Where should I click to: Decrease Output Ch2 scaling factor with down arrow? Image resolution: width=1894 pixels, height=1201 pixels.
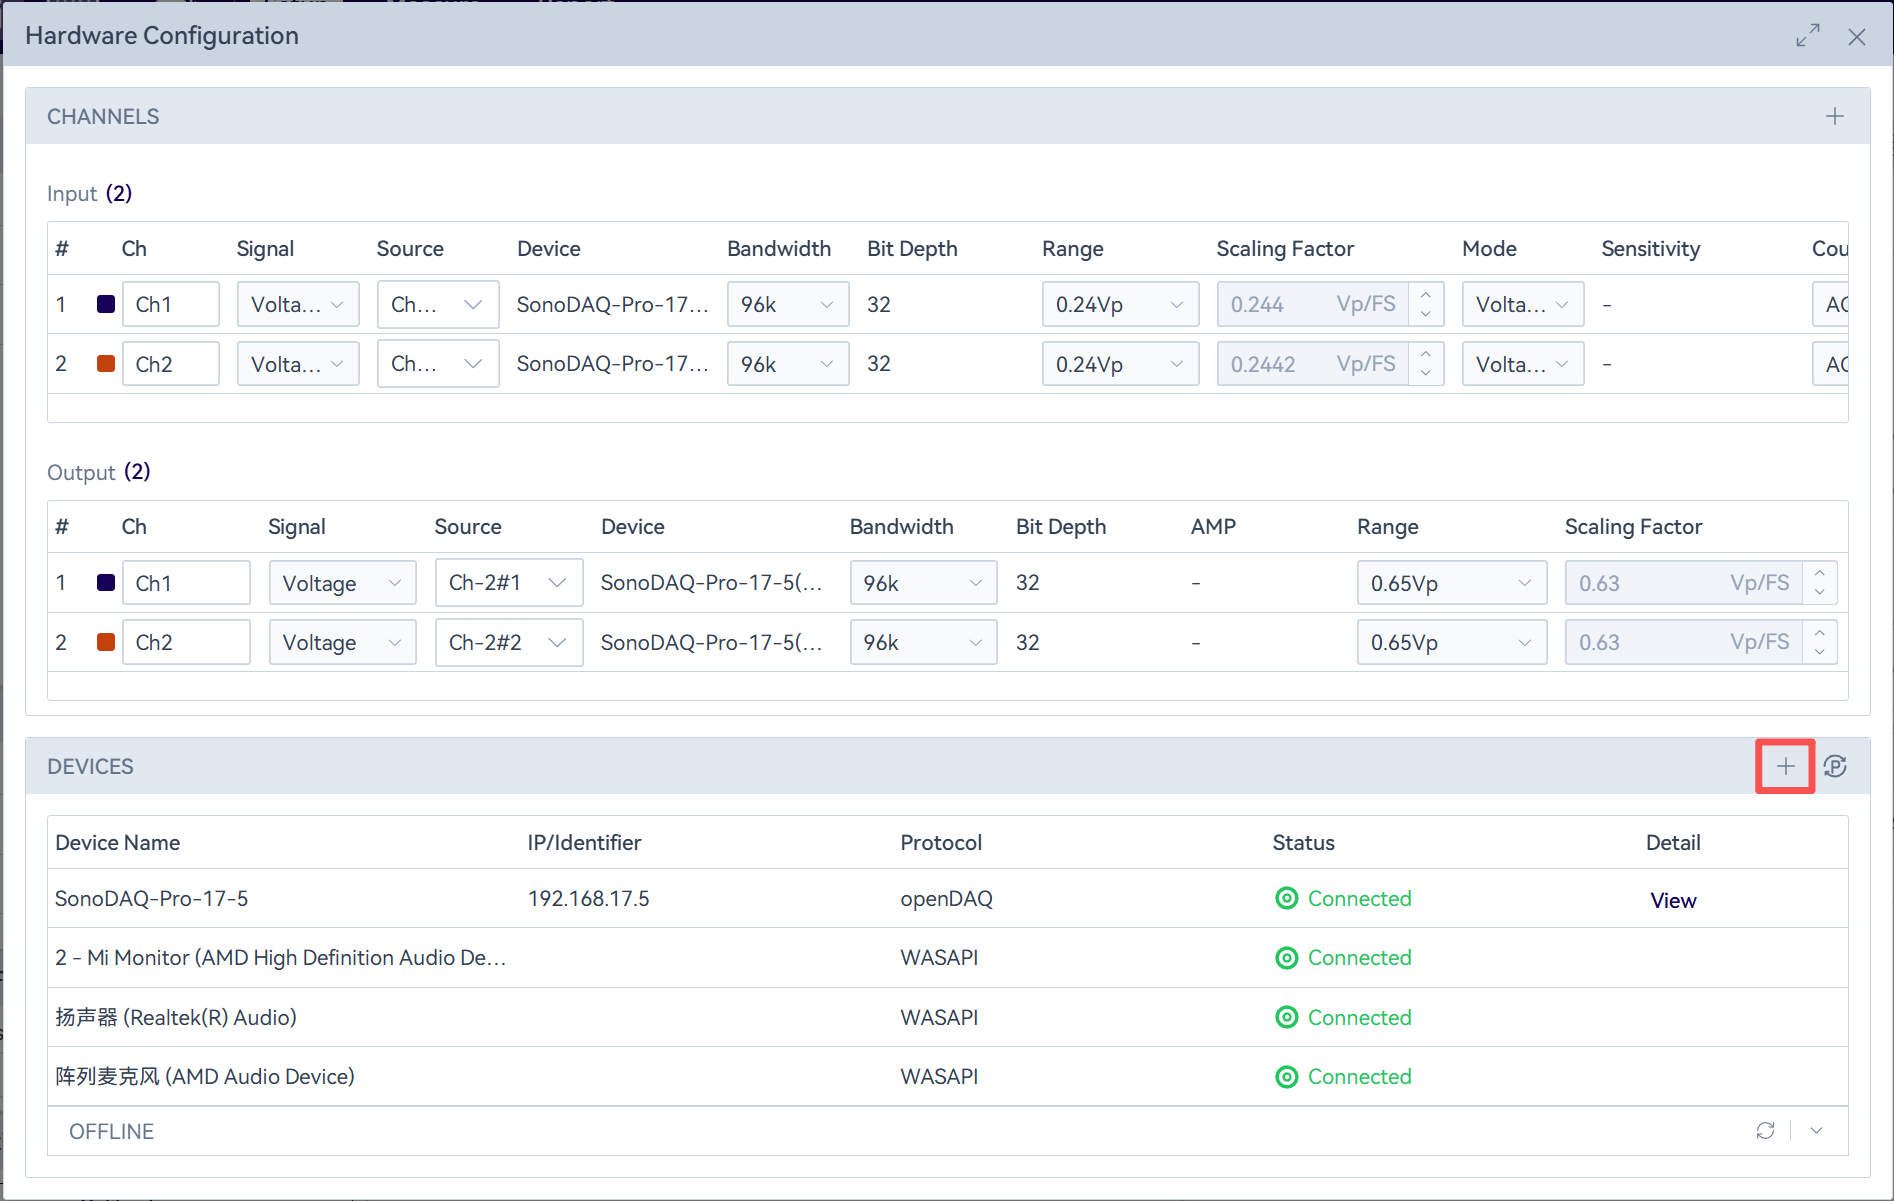[1819, 651]
